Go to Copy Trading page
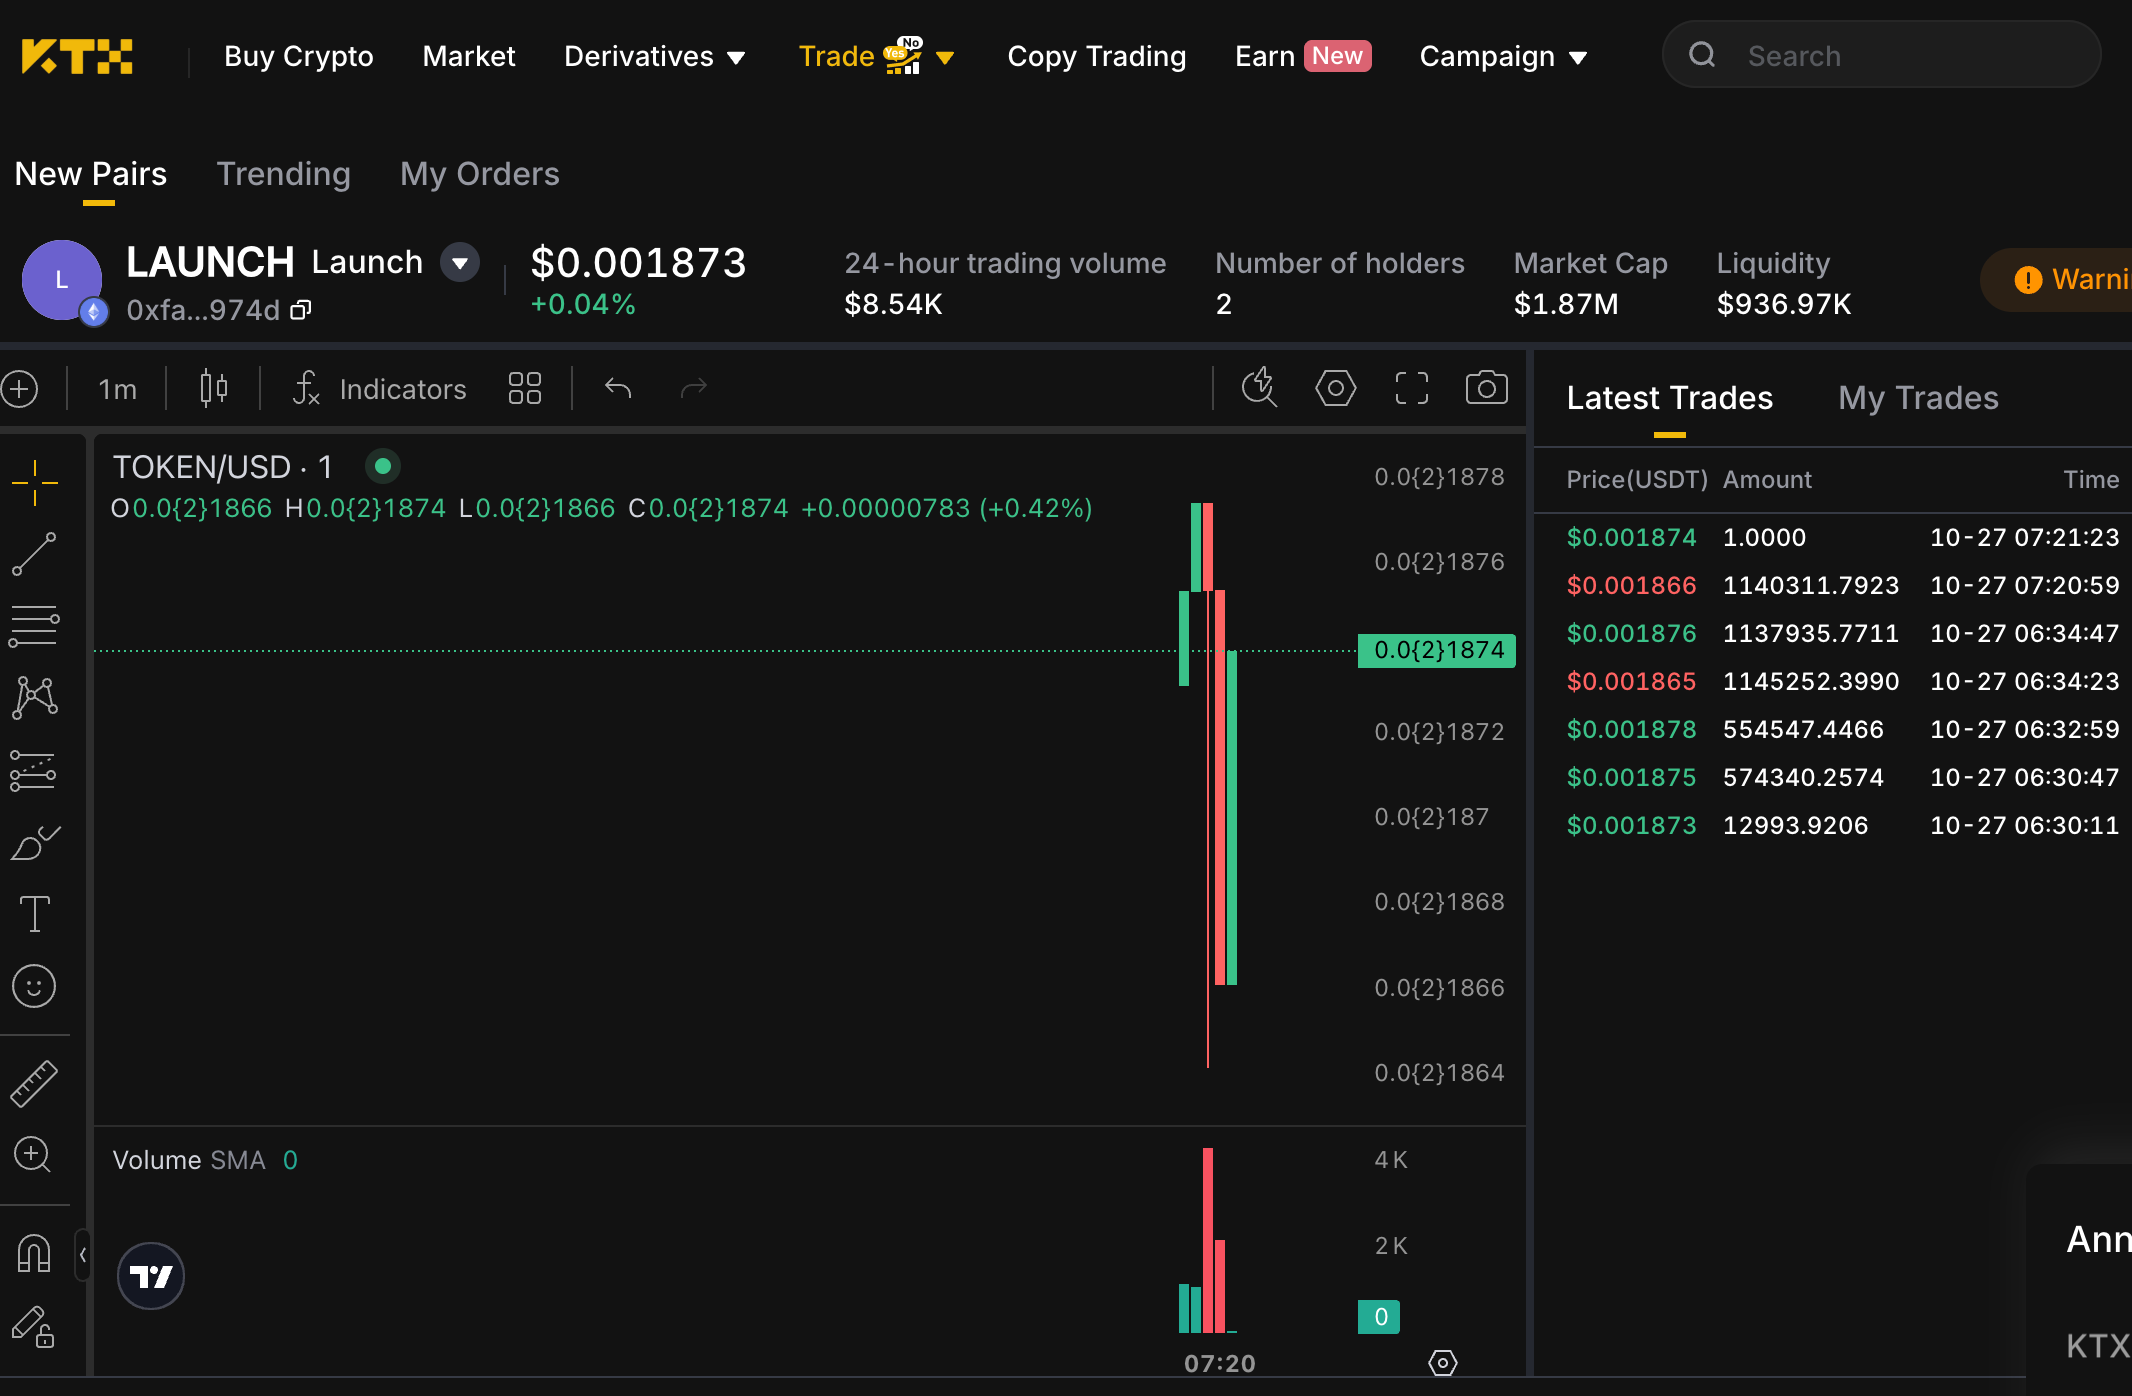This screenshot has width=2132, height=1396. coord(1097,57)
